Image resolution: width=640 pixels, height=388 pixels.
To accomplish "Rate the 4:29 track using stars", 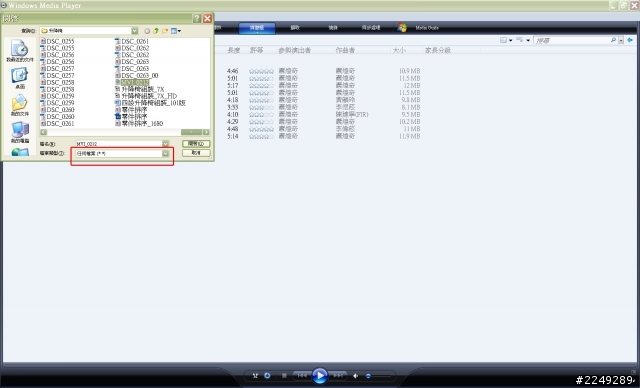I will coord(261,122).
